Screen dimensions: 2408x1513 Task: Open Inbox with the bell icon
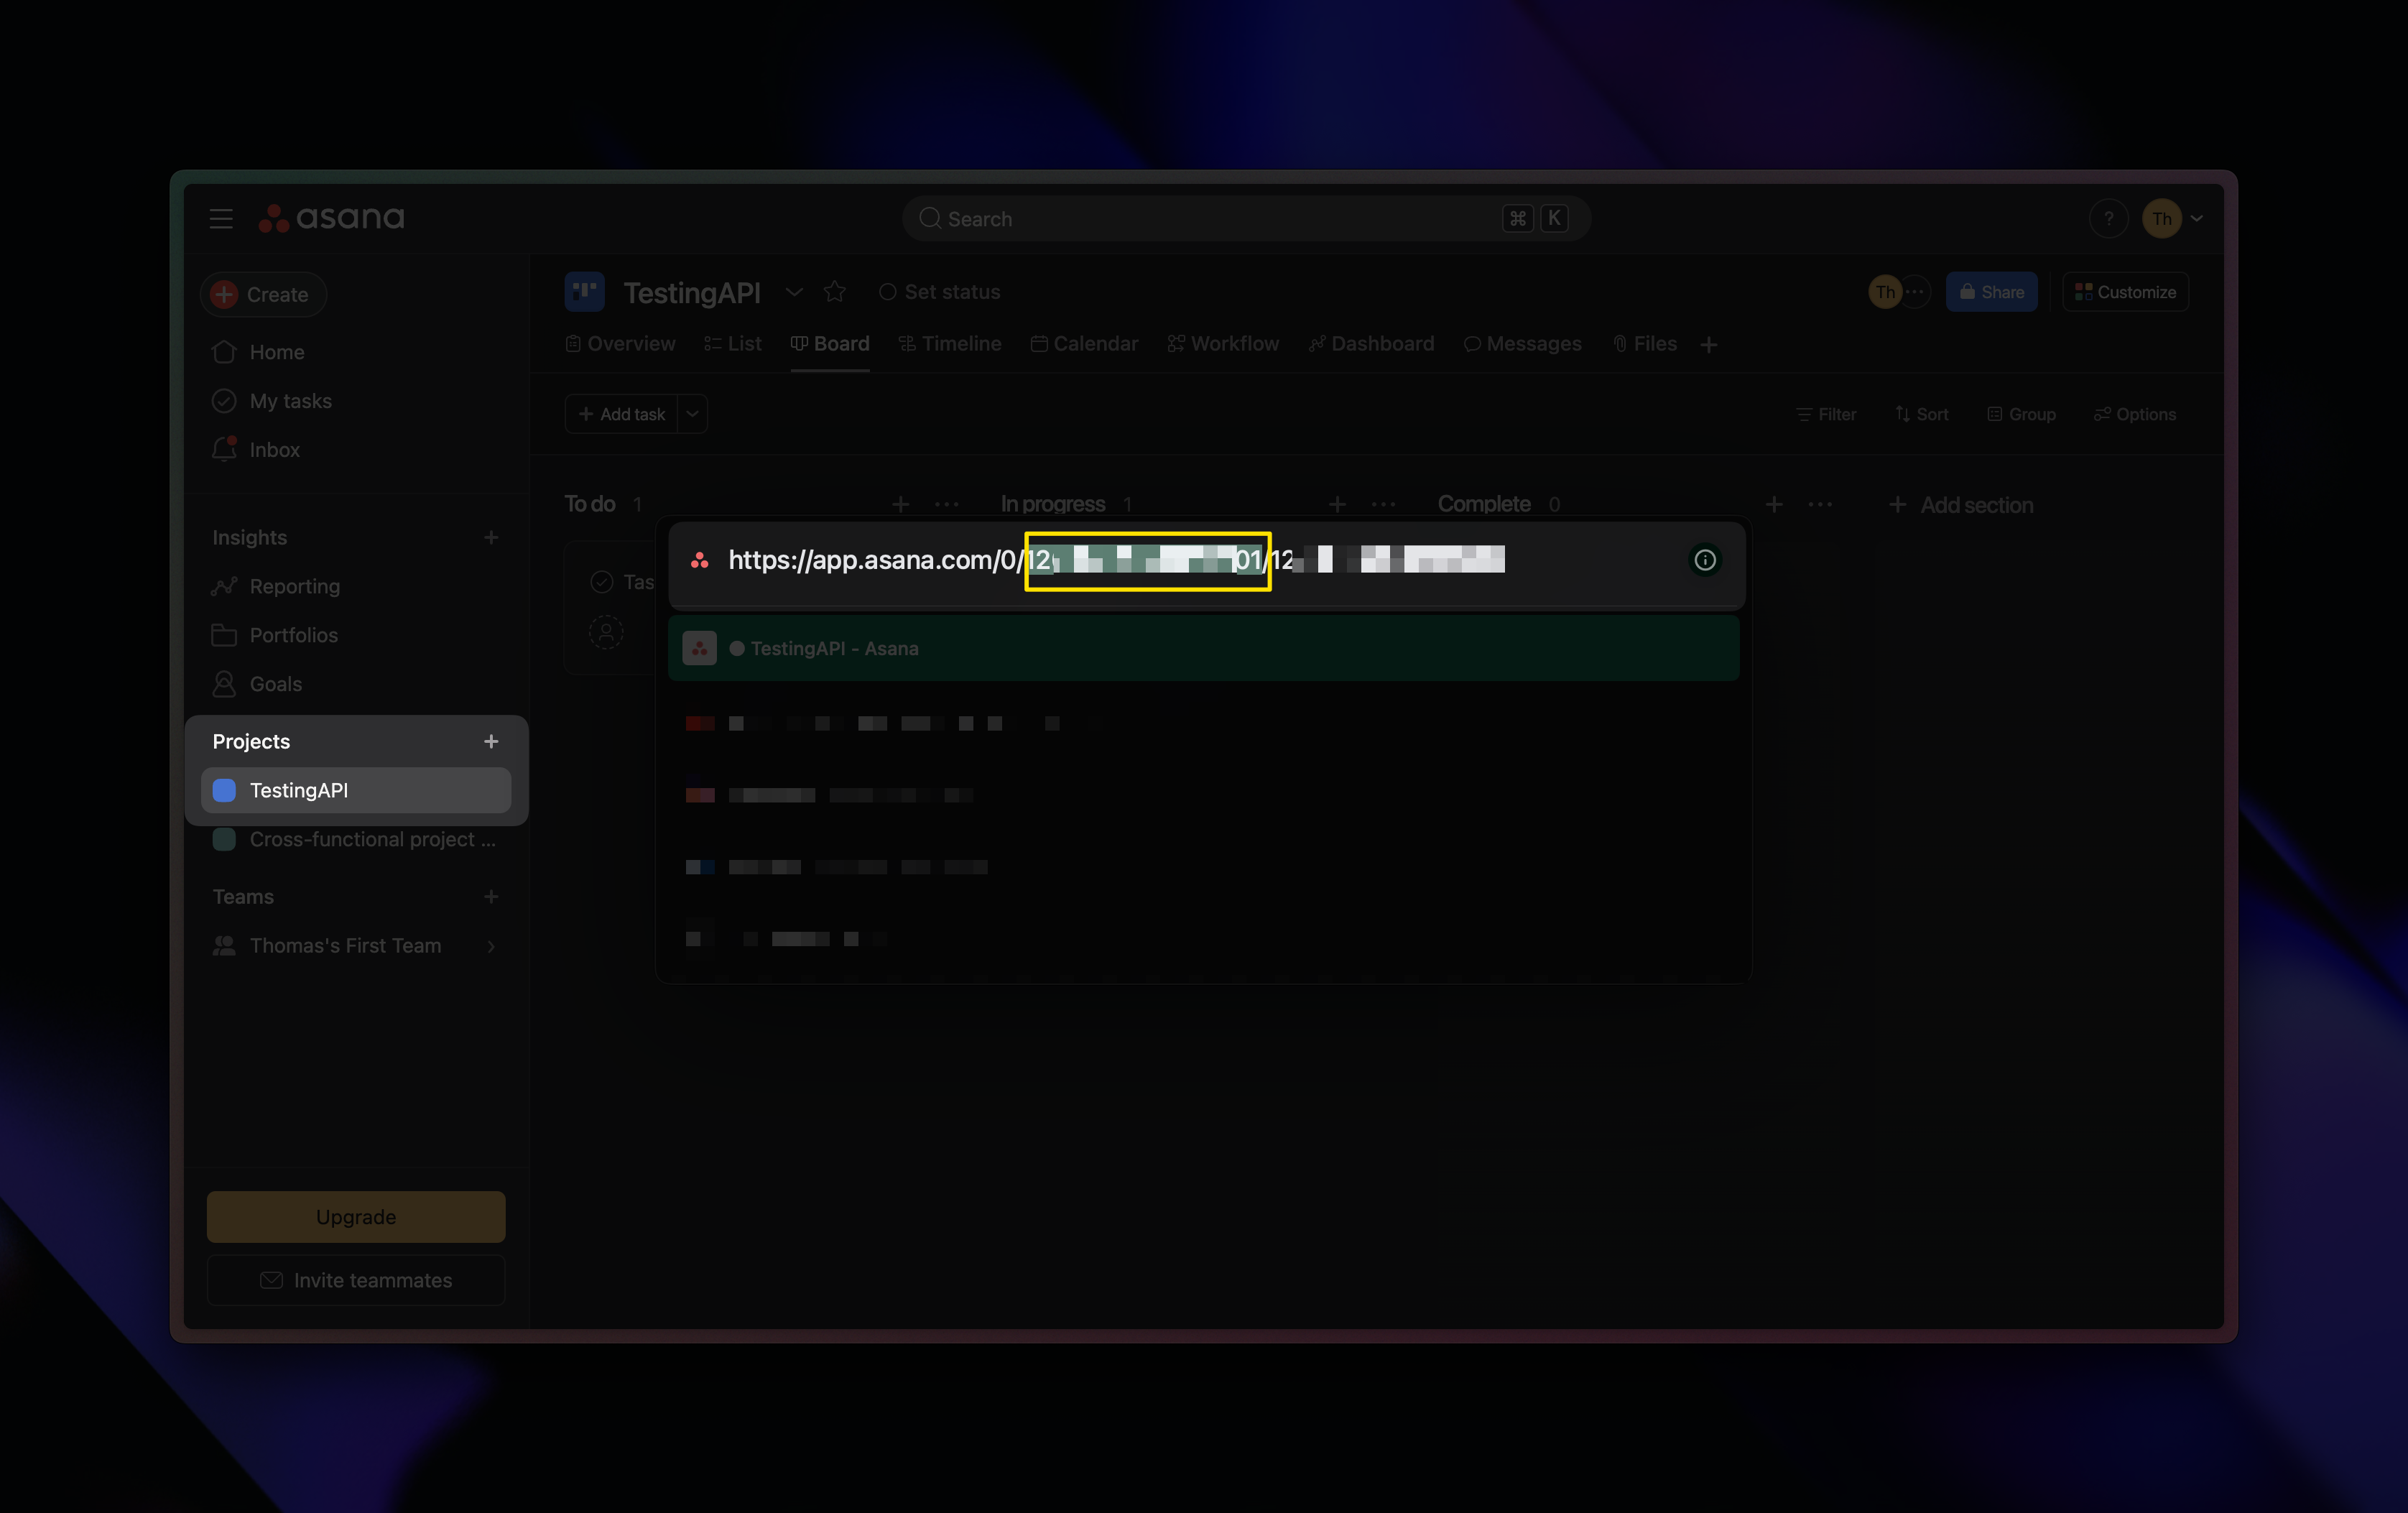[x=224, y=450]
